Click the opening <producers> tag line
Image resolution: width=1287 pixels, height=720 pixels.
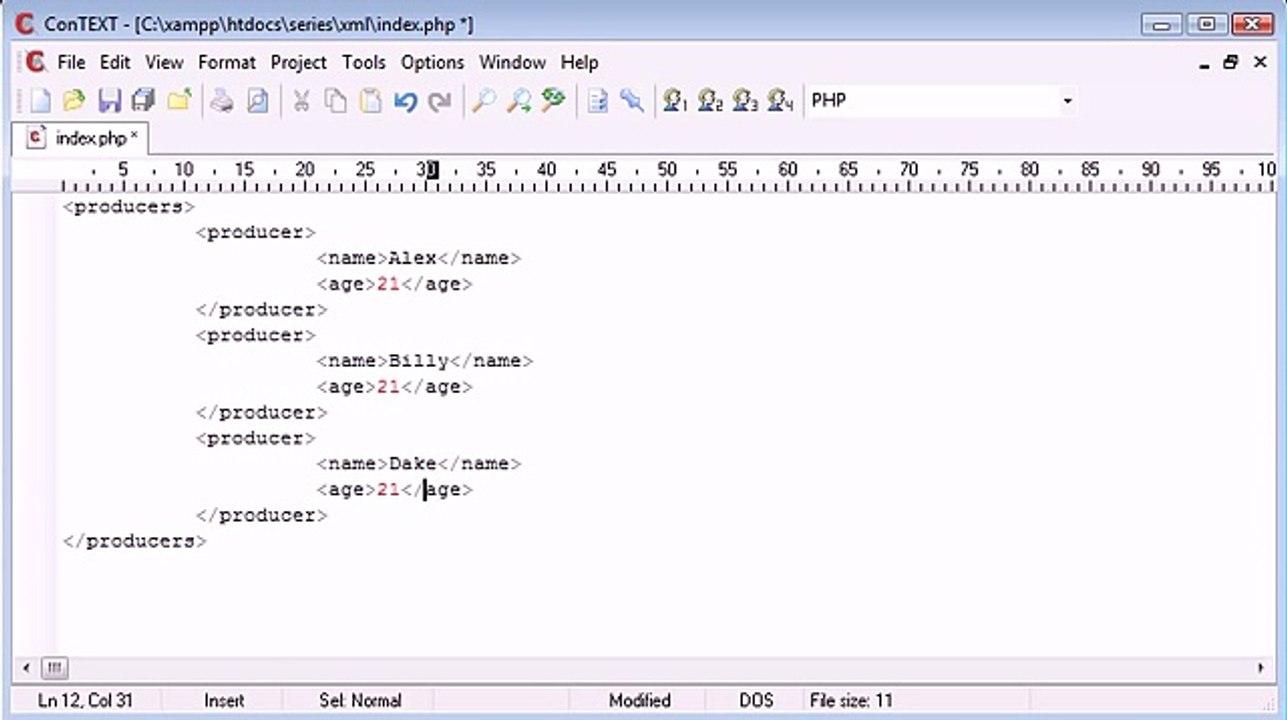[x=129, y=207]
